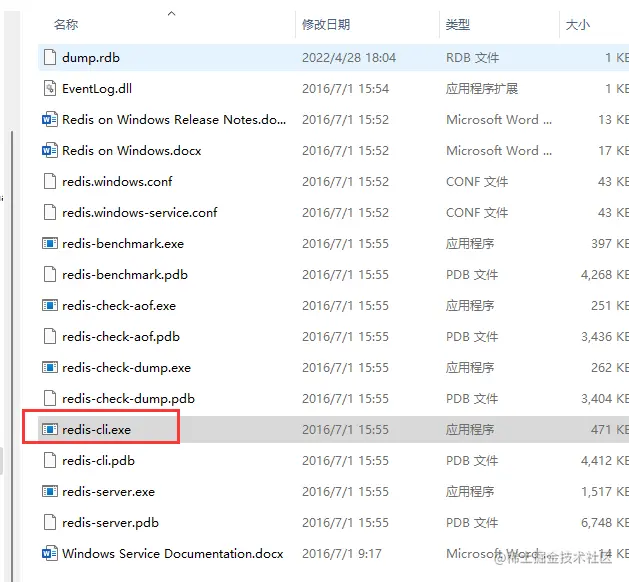Viewport: 629px width, 582px height.
Task: Click the EventLog.dll file icon
Action: pos(50,88)
